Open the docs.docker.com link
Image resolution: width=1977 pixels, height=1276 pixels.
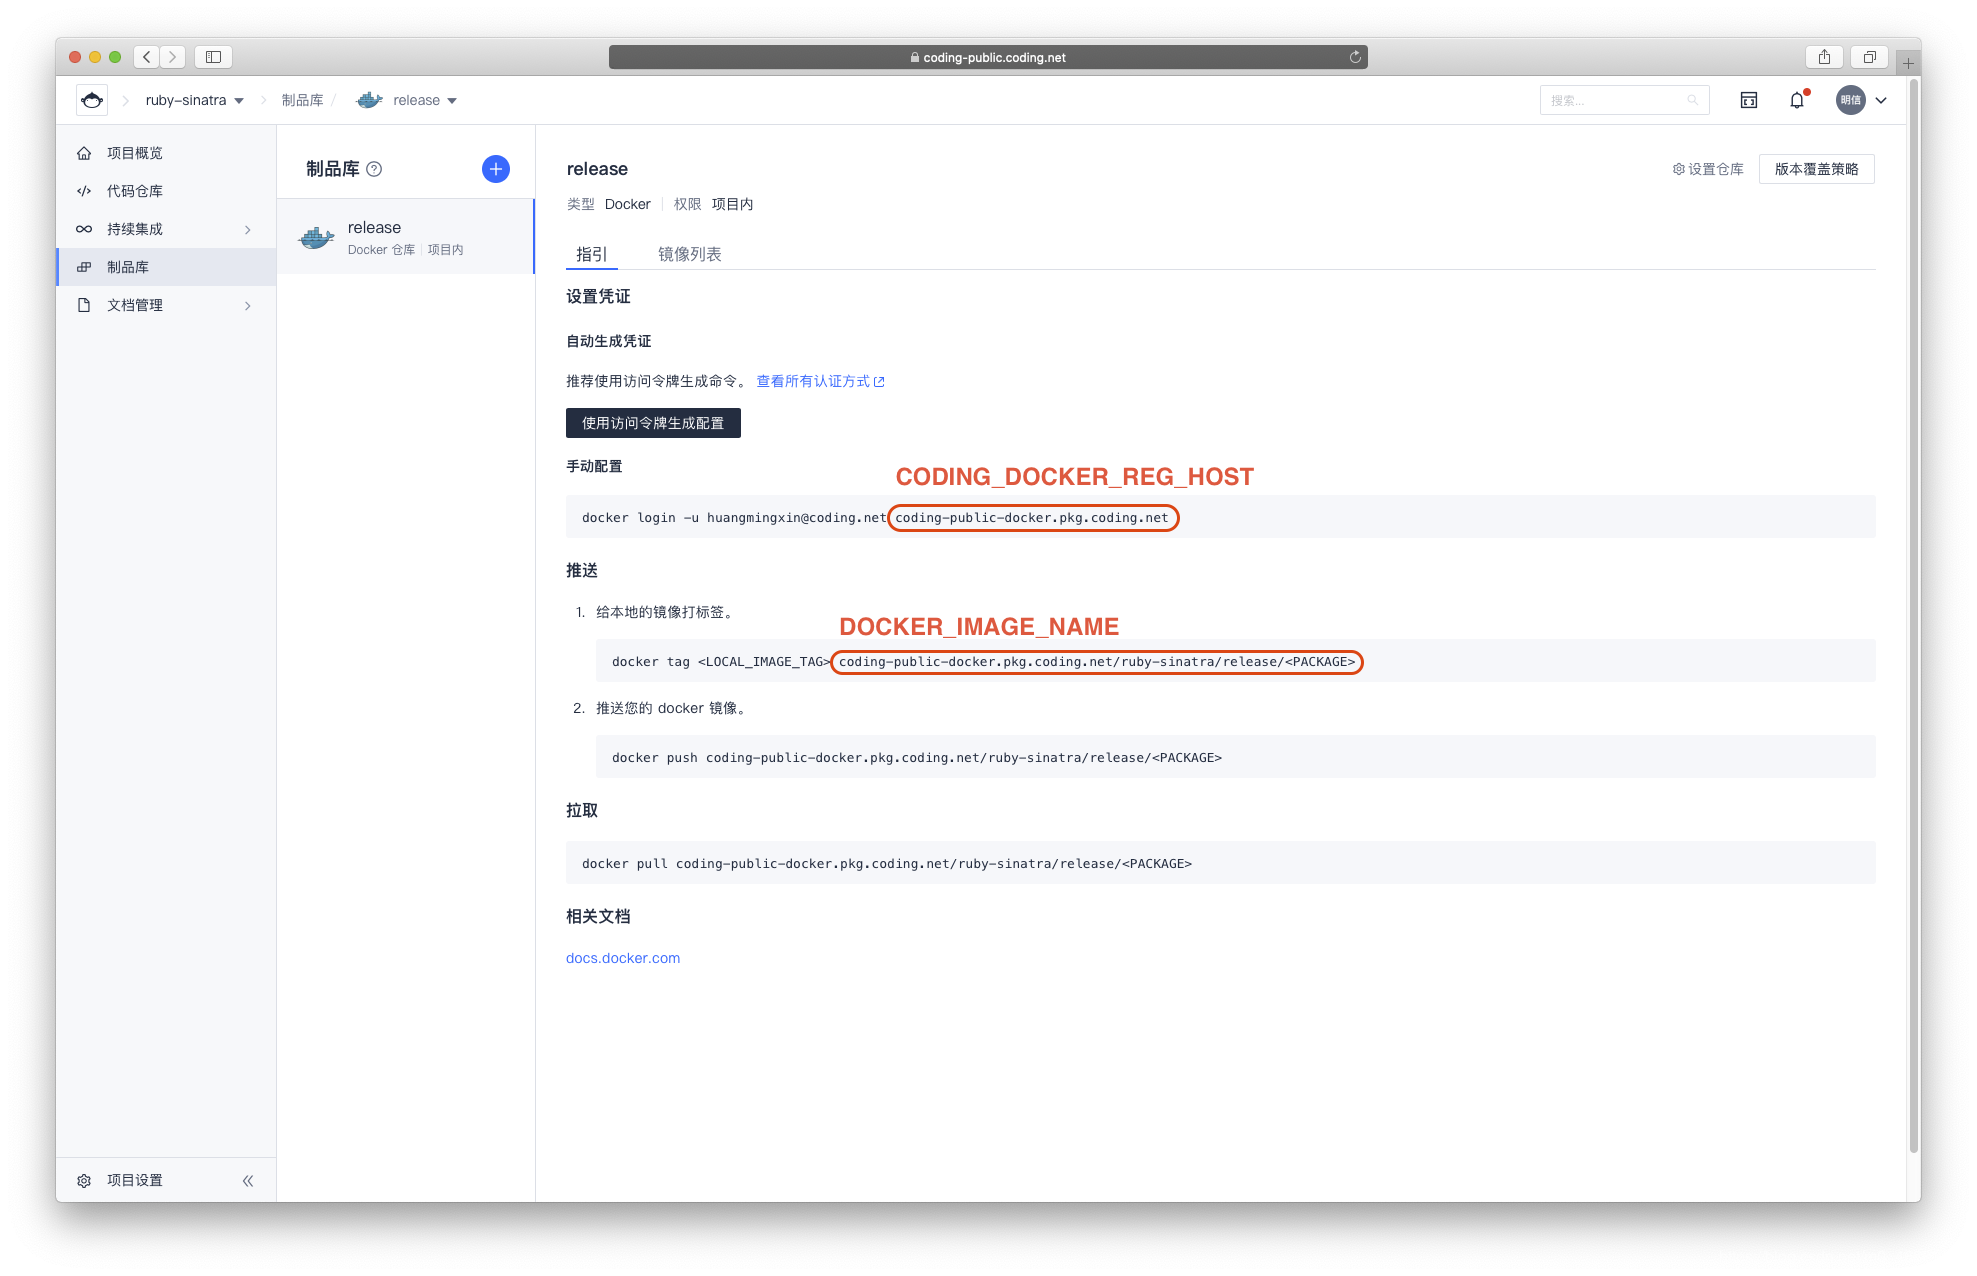623,958
